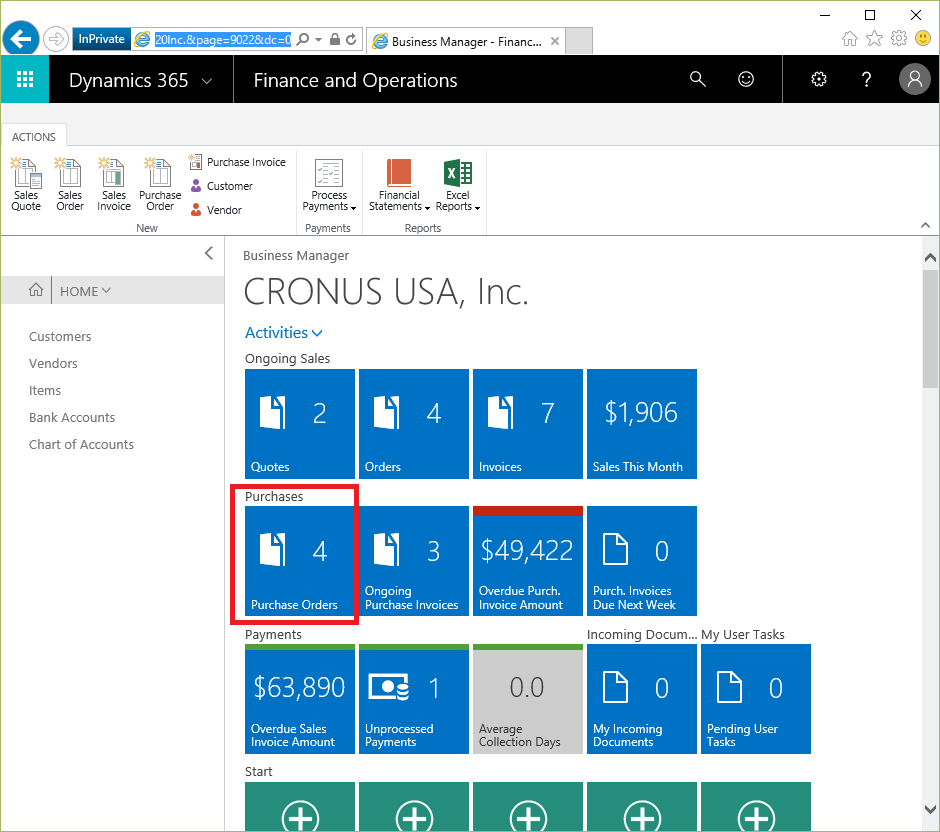Viewport: 940px width, 832px height.
Task: Click the browser address bar URL field
Action: tap(222, 40)
